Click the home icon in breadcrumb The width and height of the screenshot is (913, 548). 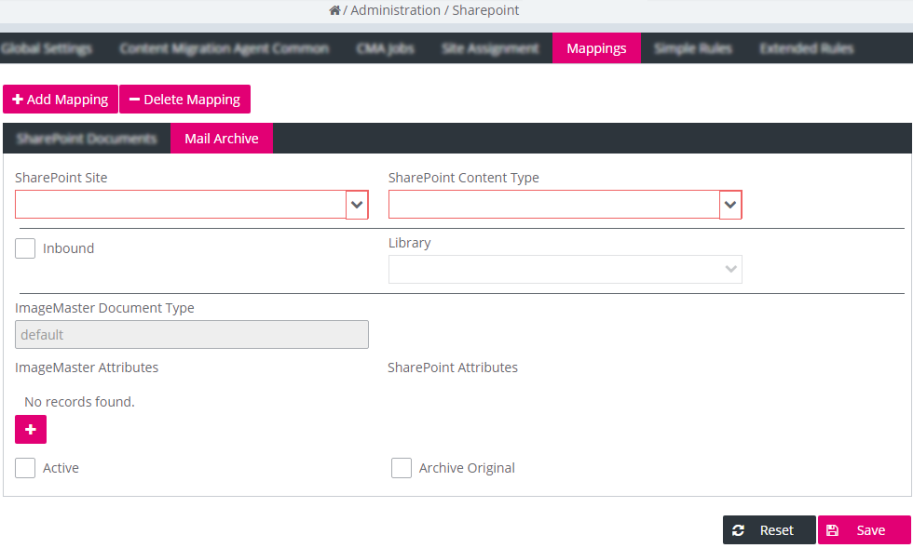pos(335,11)
